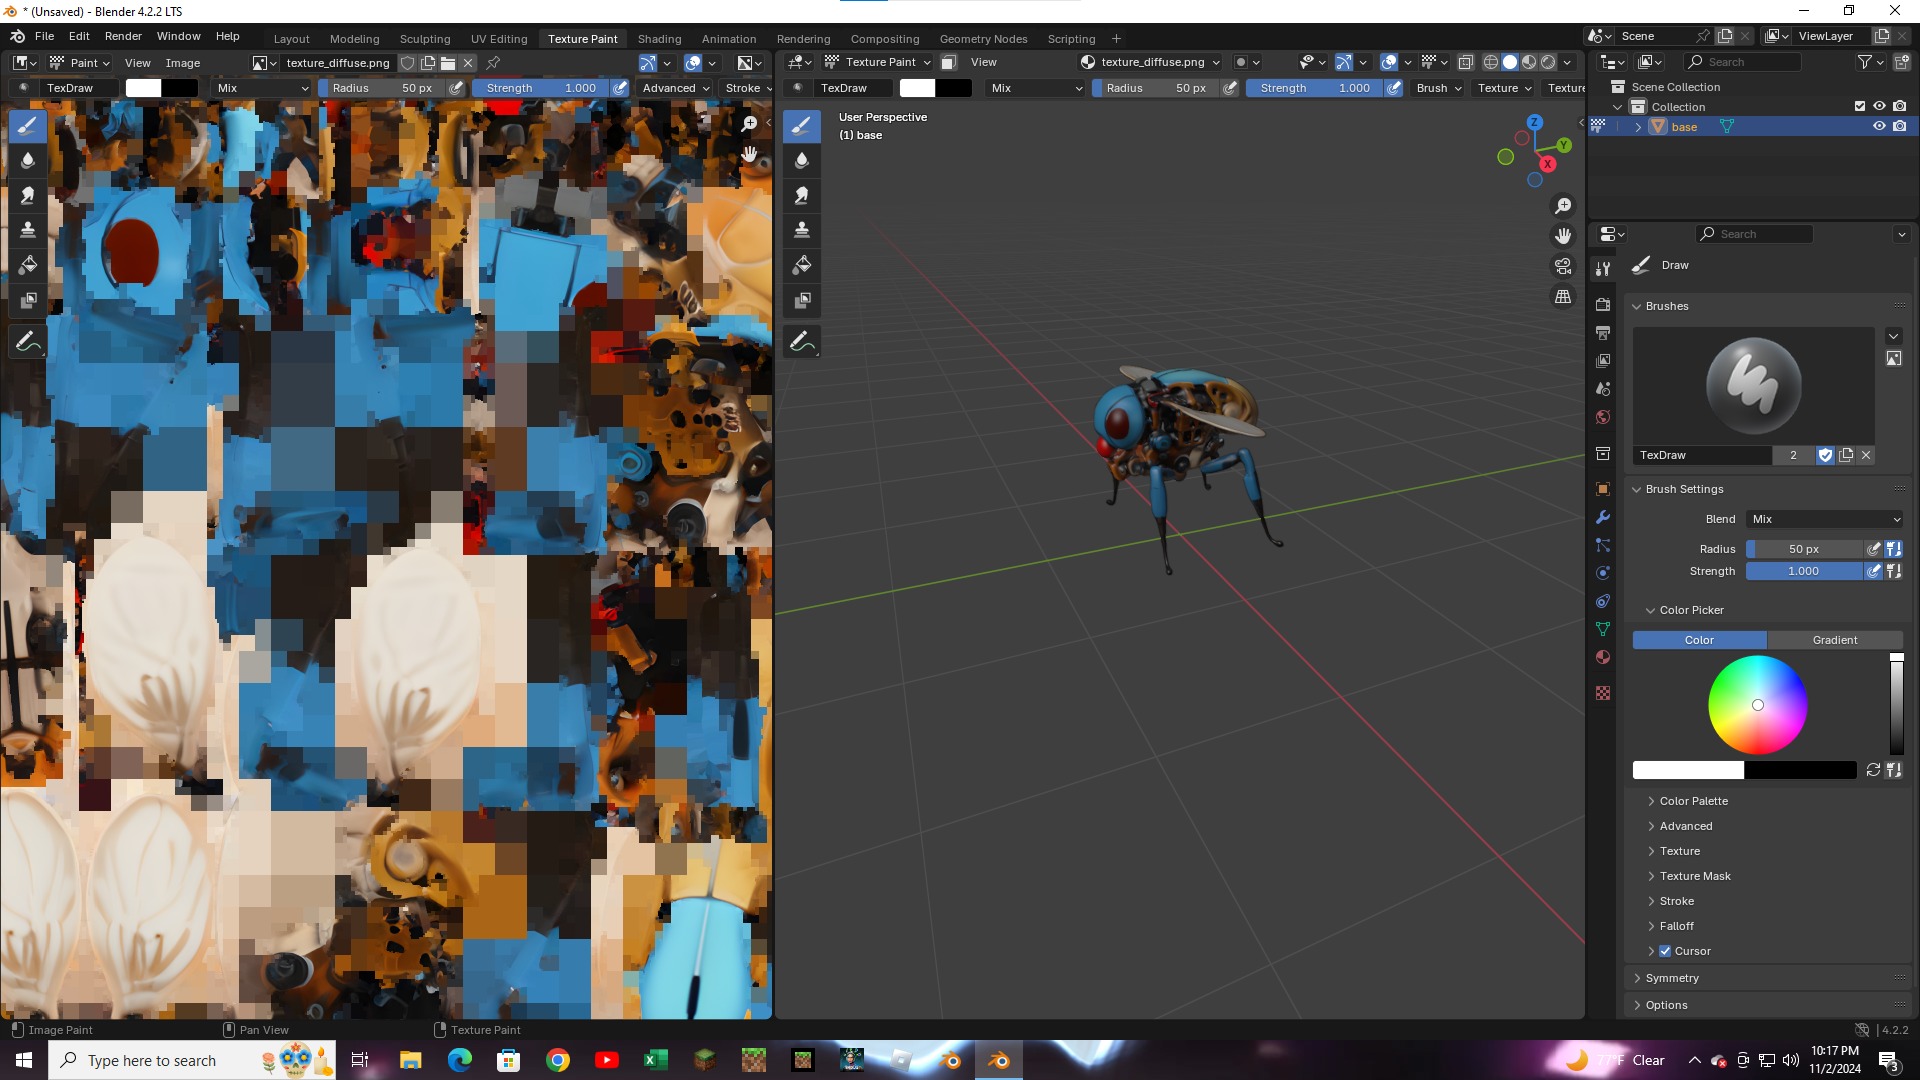Open the Modifiers wrench properties tab
This screenshot has width=1920, height=1080.
1603,517
